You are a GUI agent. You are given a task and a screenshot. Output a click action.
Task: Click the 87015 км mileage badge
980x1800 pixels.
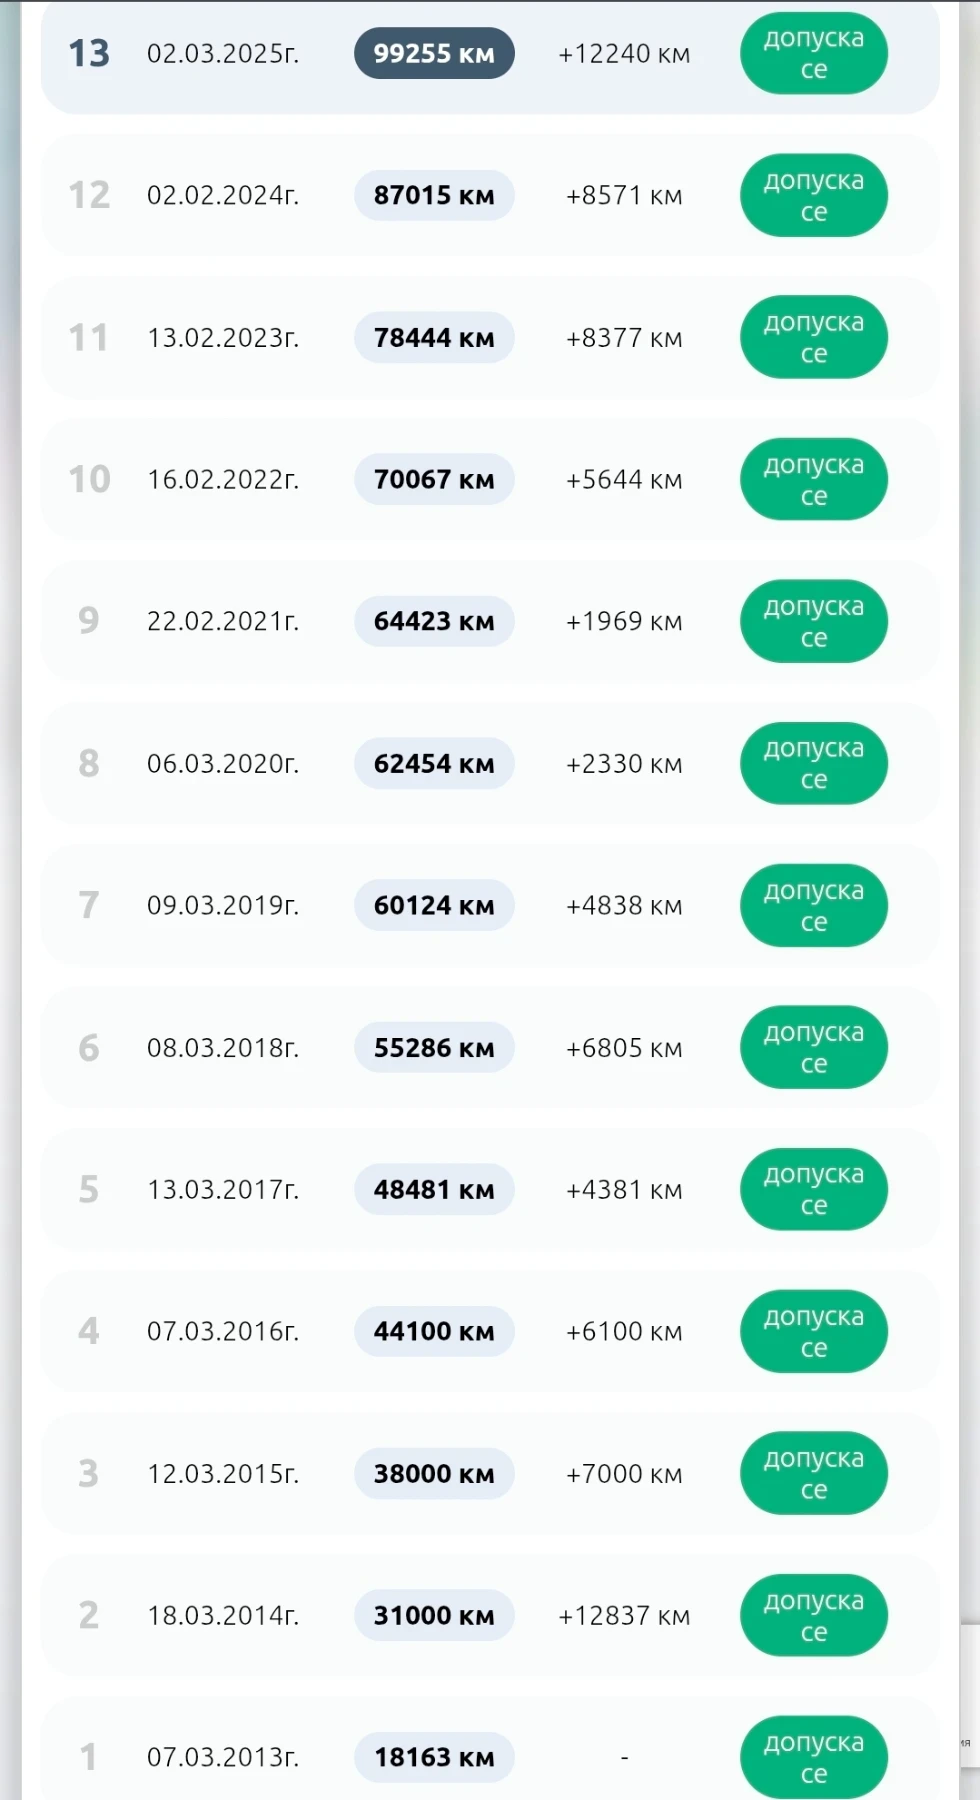pyautogui.click(x=434, y=196)
